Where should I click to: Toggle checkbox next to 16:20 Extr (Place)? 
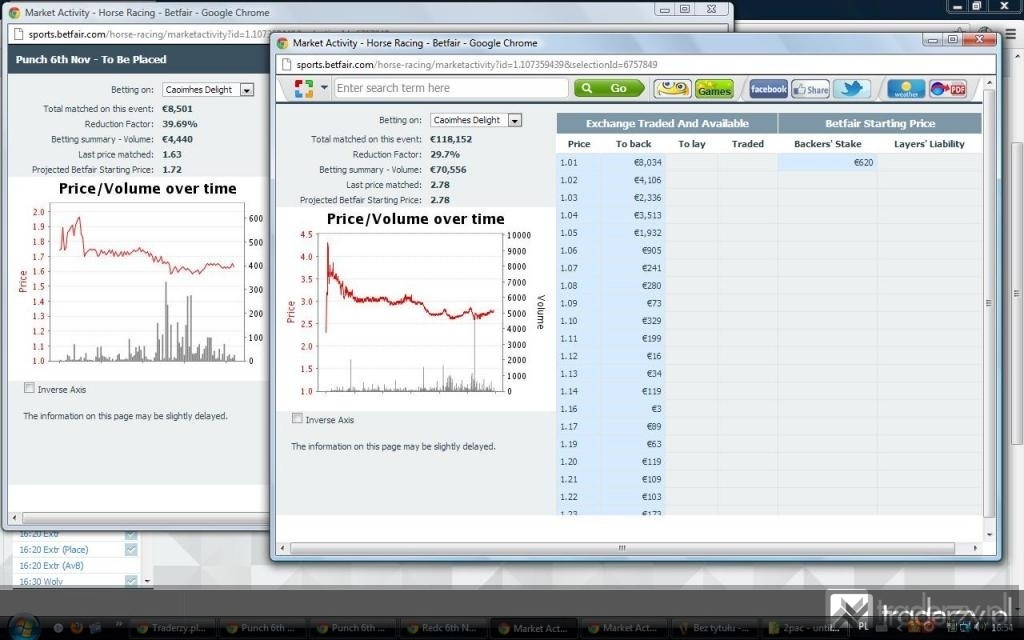131,550
